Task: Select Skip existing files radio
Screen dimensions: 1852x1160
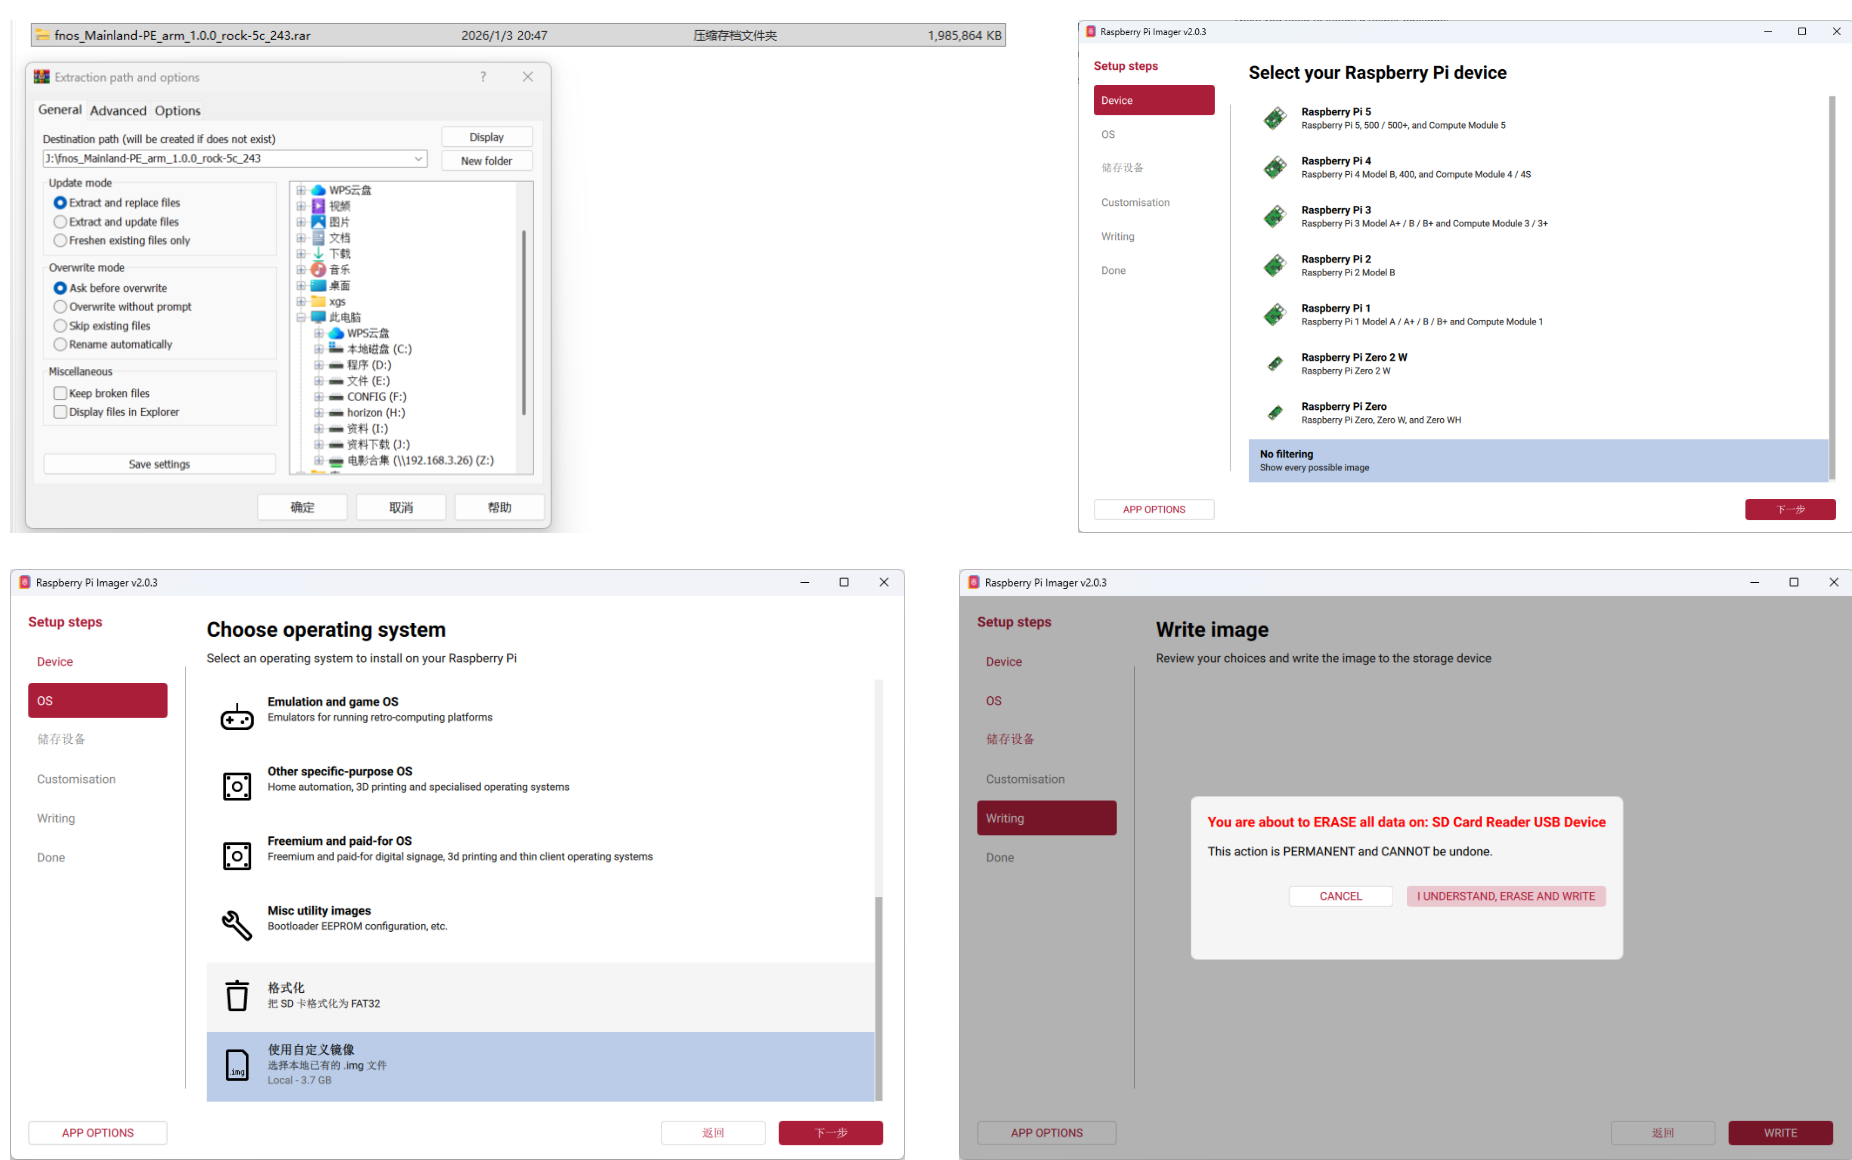Action: [x=60, y=326]
